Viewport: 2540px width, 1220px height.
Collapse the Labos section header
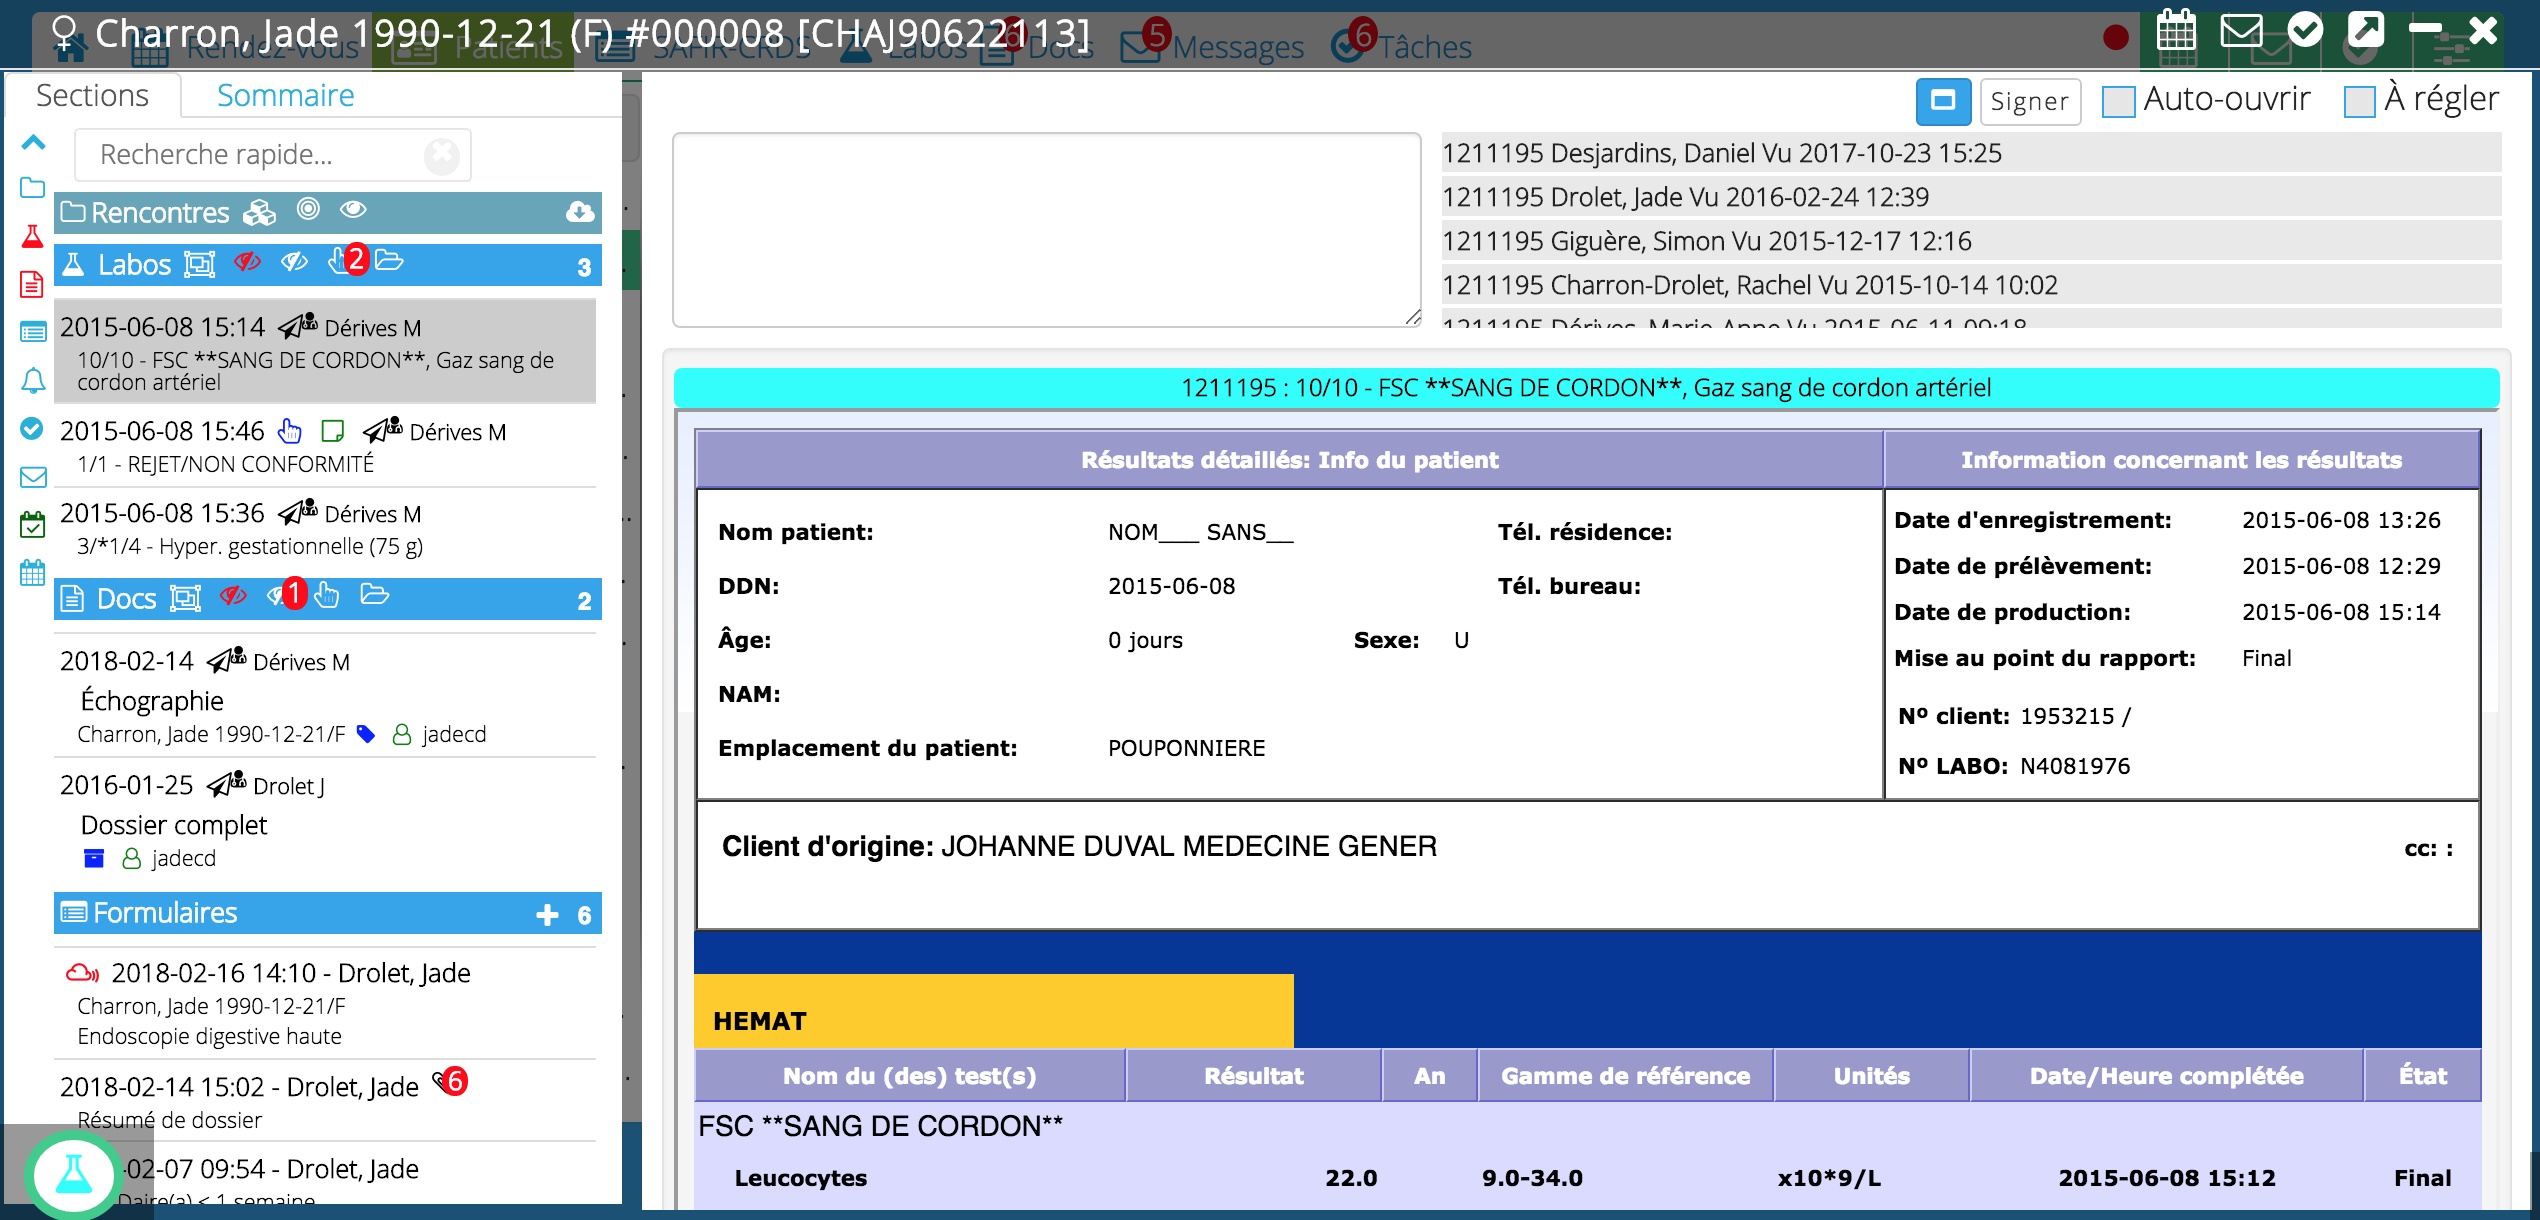[x=135, y=264]
